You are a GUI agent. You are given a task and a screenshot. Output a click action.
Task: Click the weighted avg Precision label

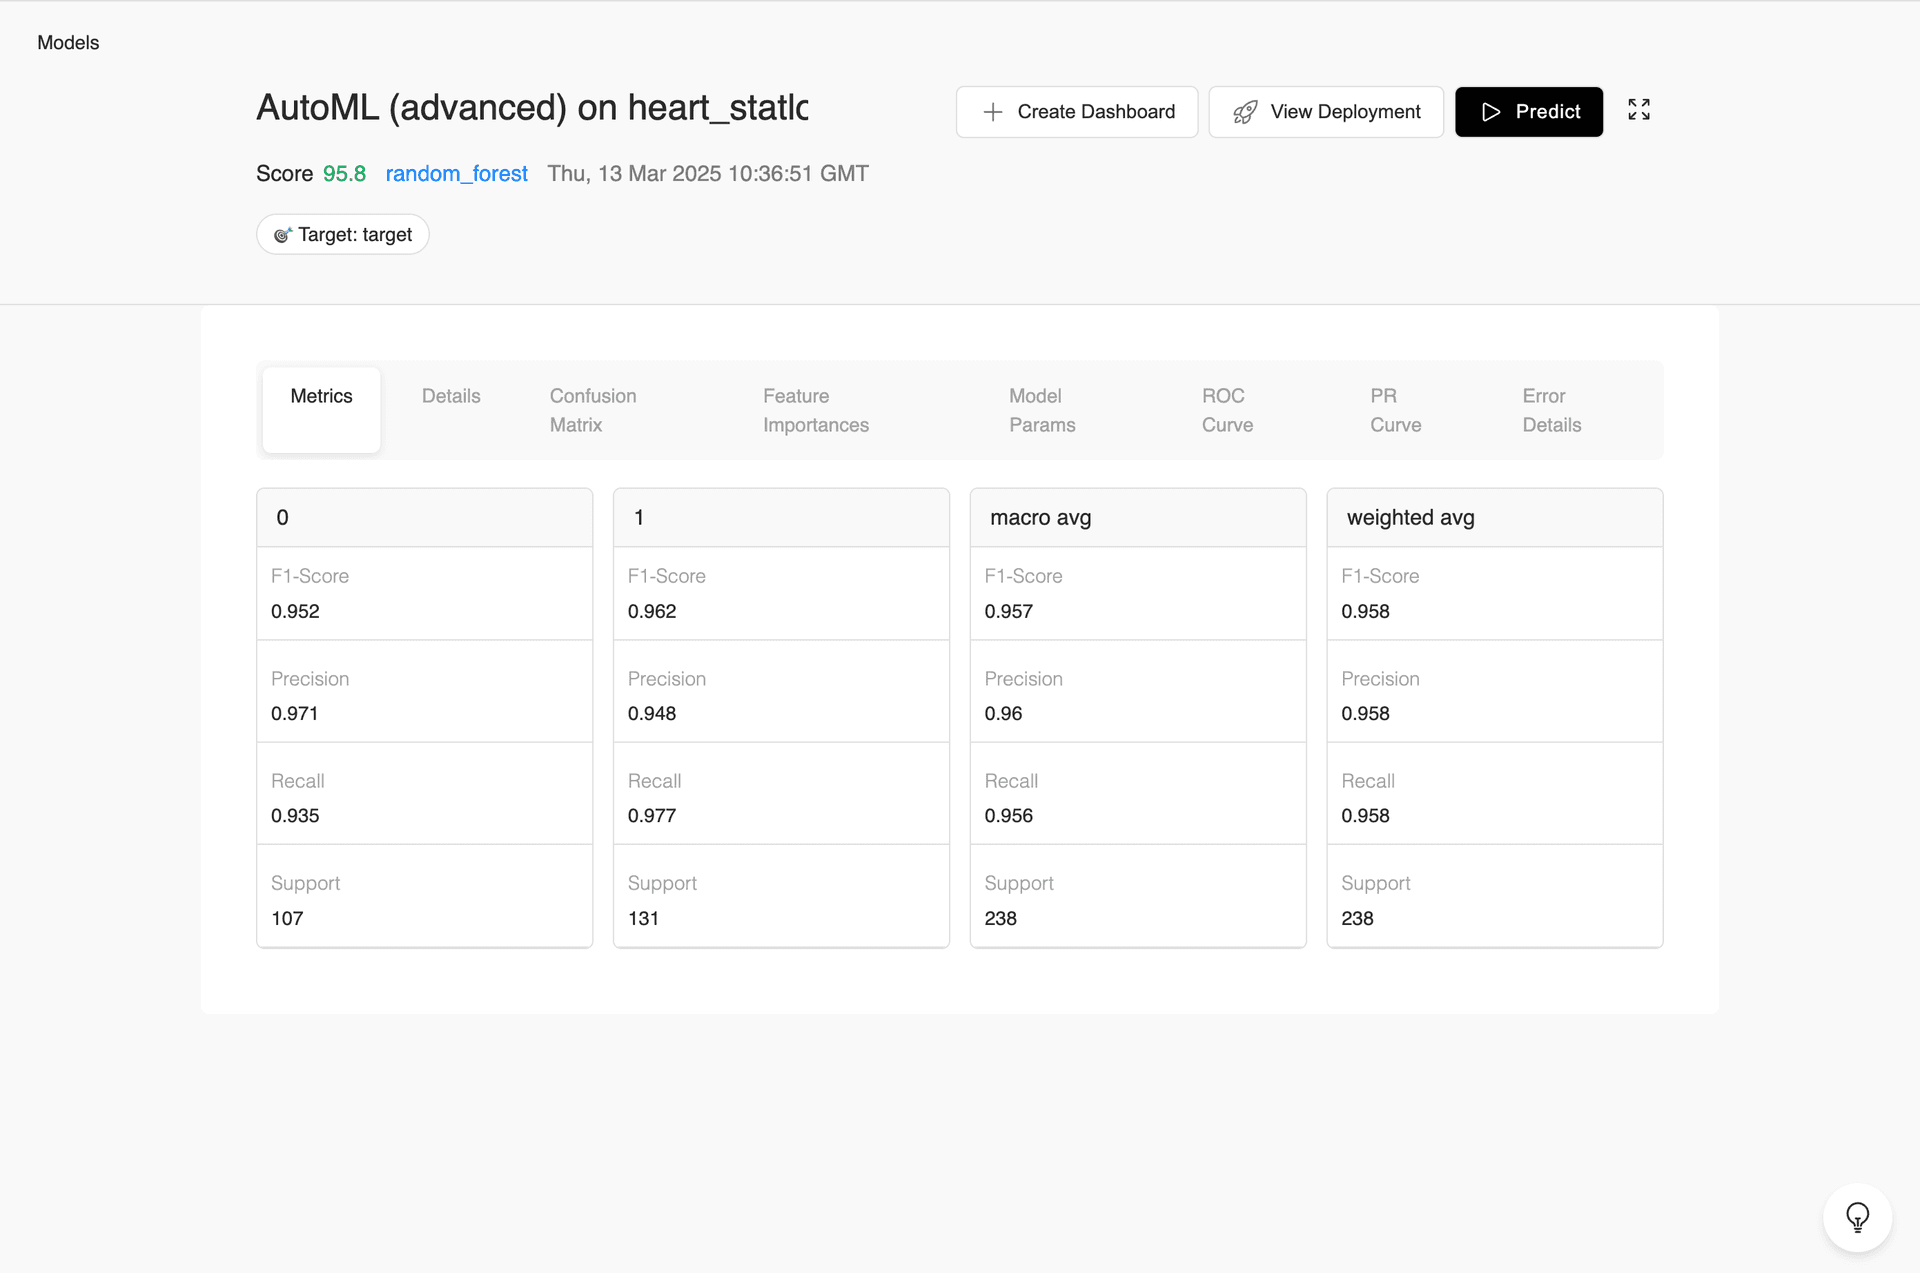(1380, 679)
